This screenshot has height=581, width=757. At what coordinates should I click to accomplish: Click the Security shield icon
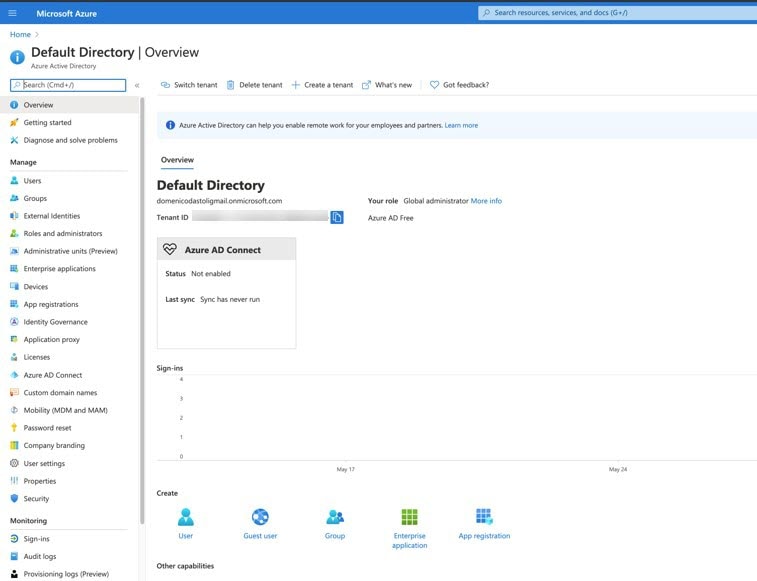click(x=14, y=498)
